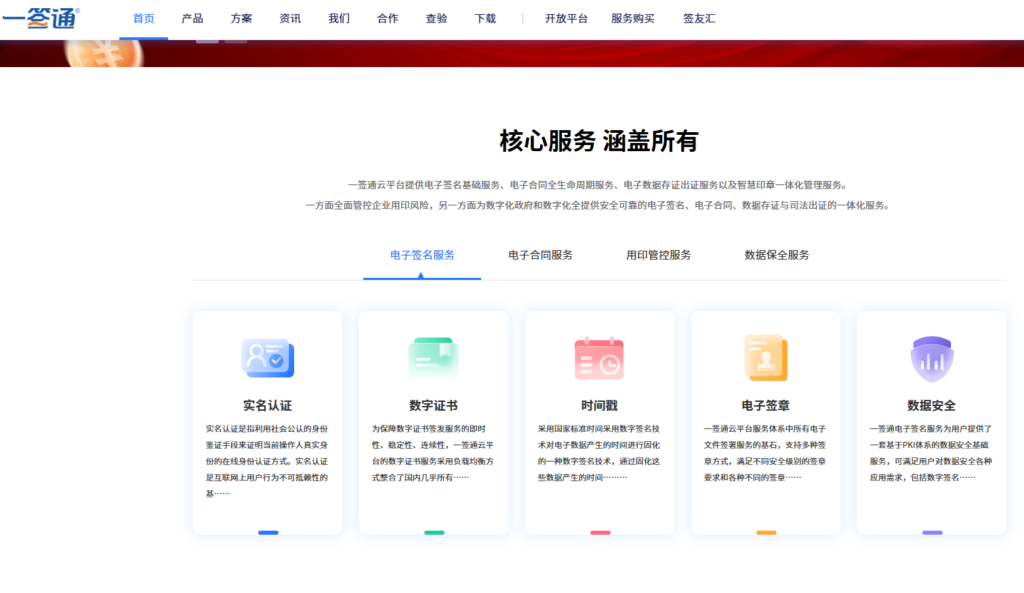The width and height of the screenshot is (1024, 593).
Task: Click the 时间戳 red calendar icon
Action: [x=599, y=358]
